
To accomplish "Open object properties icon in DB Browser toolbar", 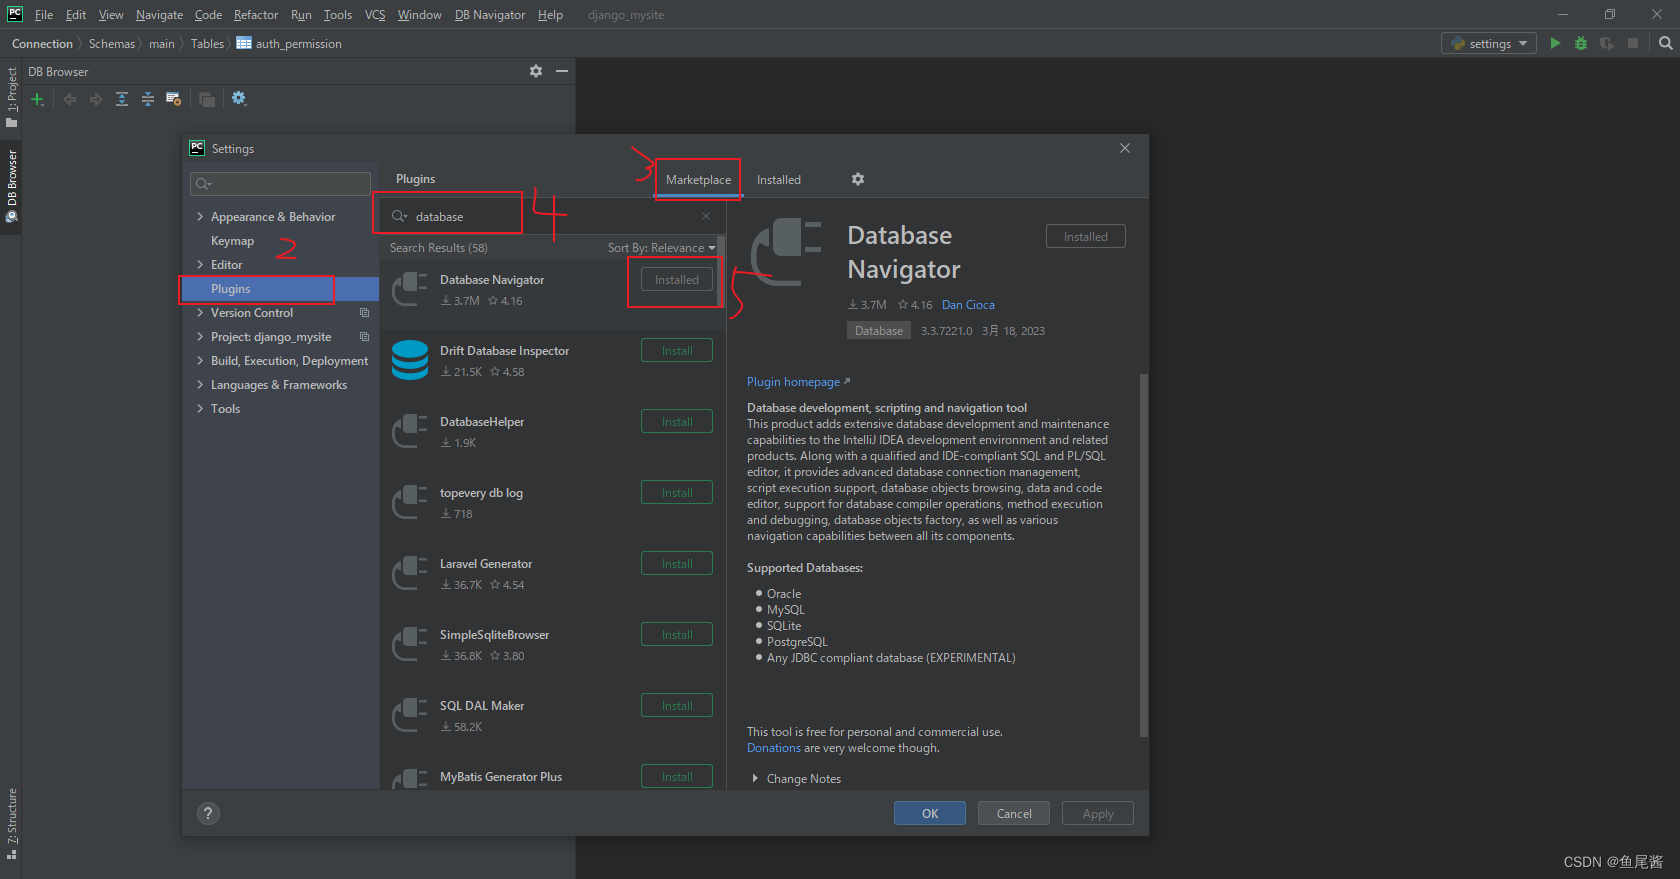I will click(174, 99).
